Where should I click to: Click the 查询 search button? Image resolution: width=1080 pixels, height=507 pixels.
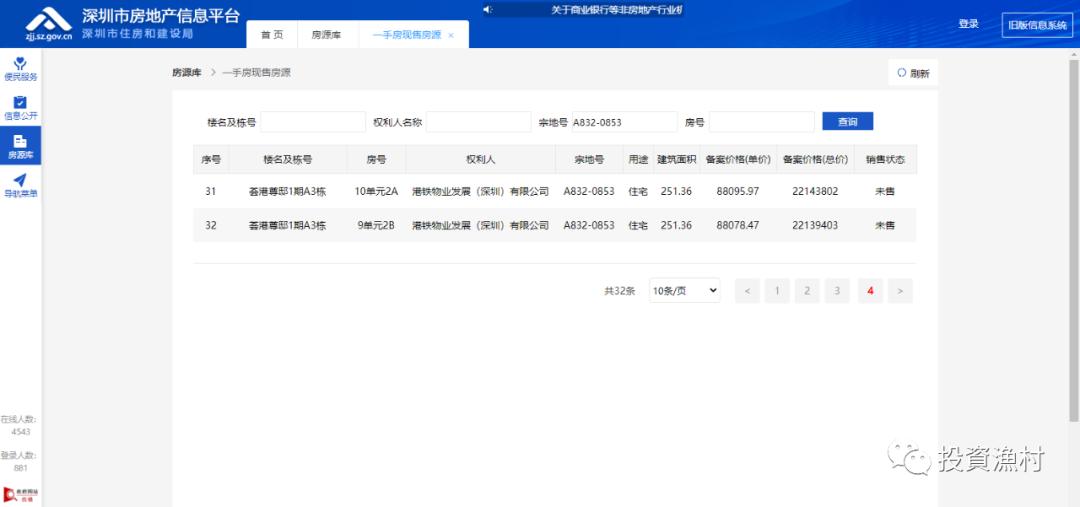tap(848, 121)
